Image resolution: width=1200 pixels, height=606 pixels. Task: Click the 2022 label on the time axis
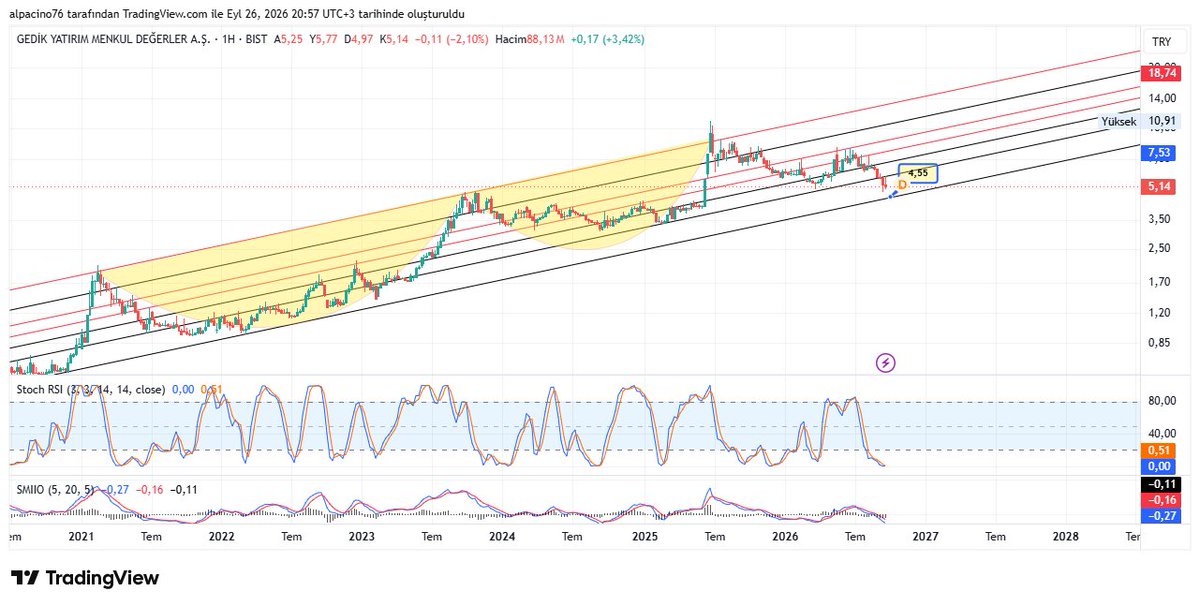[x=221, y=536]
